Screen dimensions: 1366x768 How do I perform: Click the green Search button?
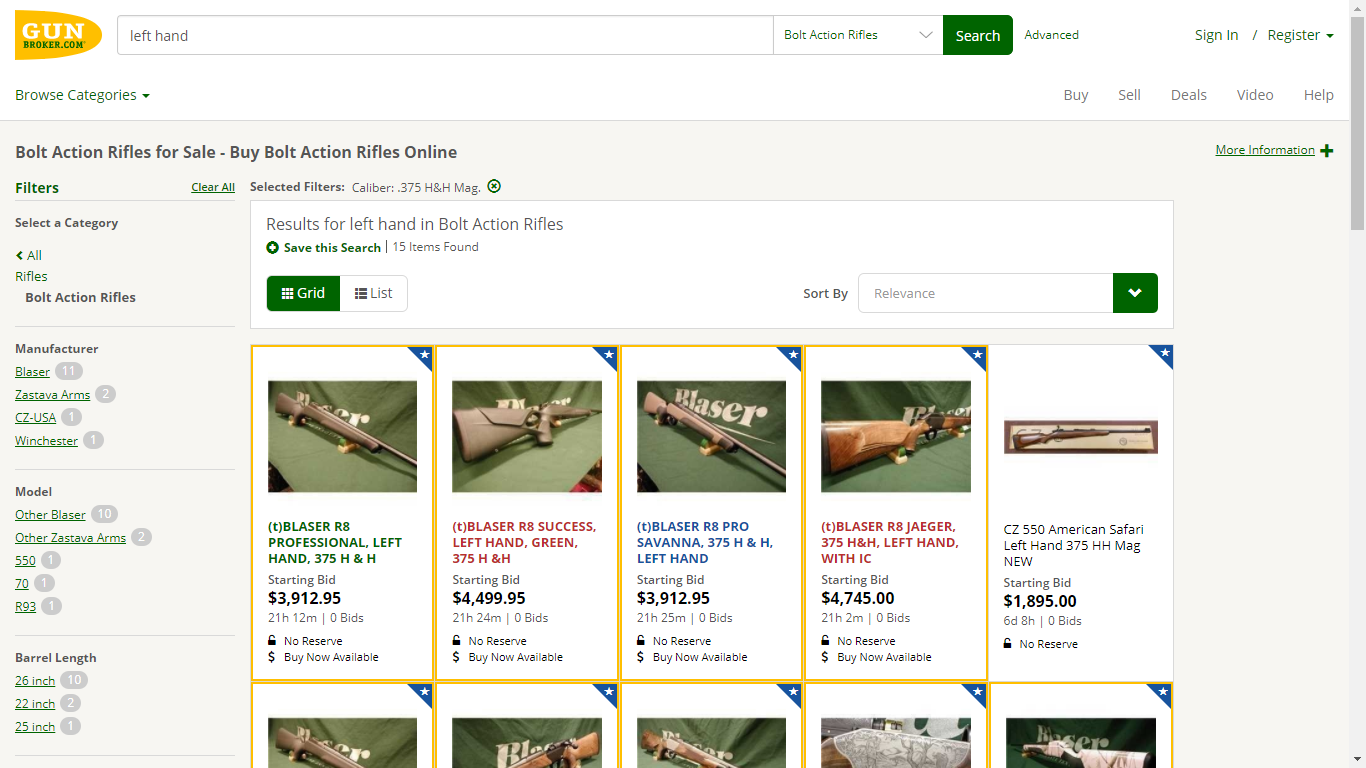pos(978,35)
